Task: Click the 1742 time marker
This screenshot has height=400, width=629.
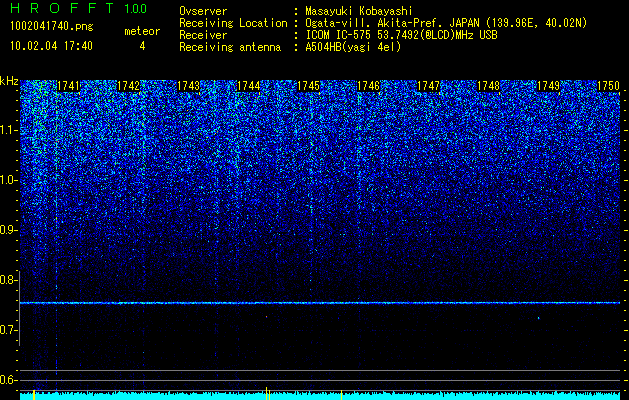Action: [x=128, y=86]
